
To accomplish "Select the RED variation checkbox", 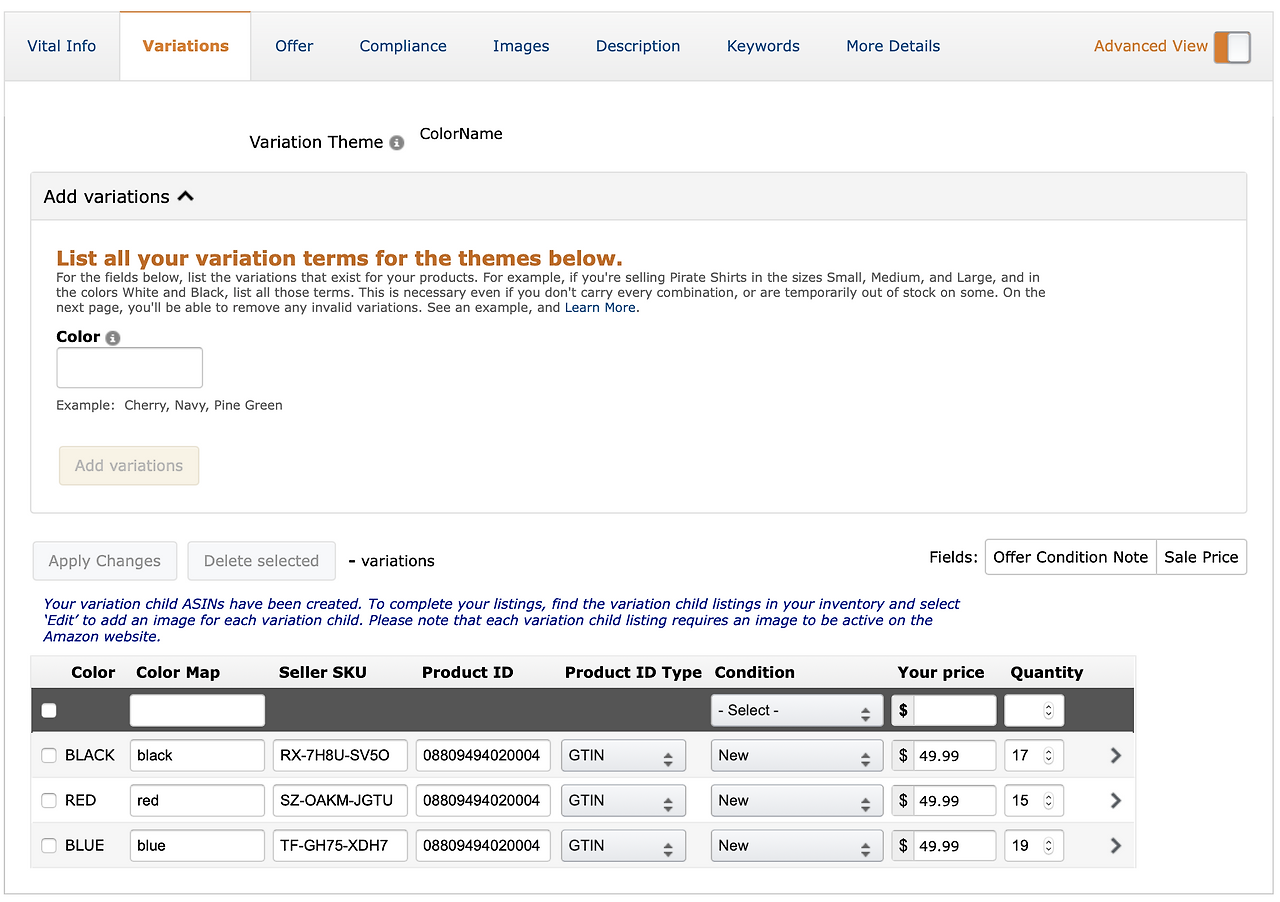I will (49, 801).
